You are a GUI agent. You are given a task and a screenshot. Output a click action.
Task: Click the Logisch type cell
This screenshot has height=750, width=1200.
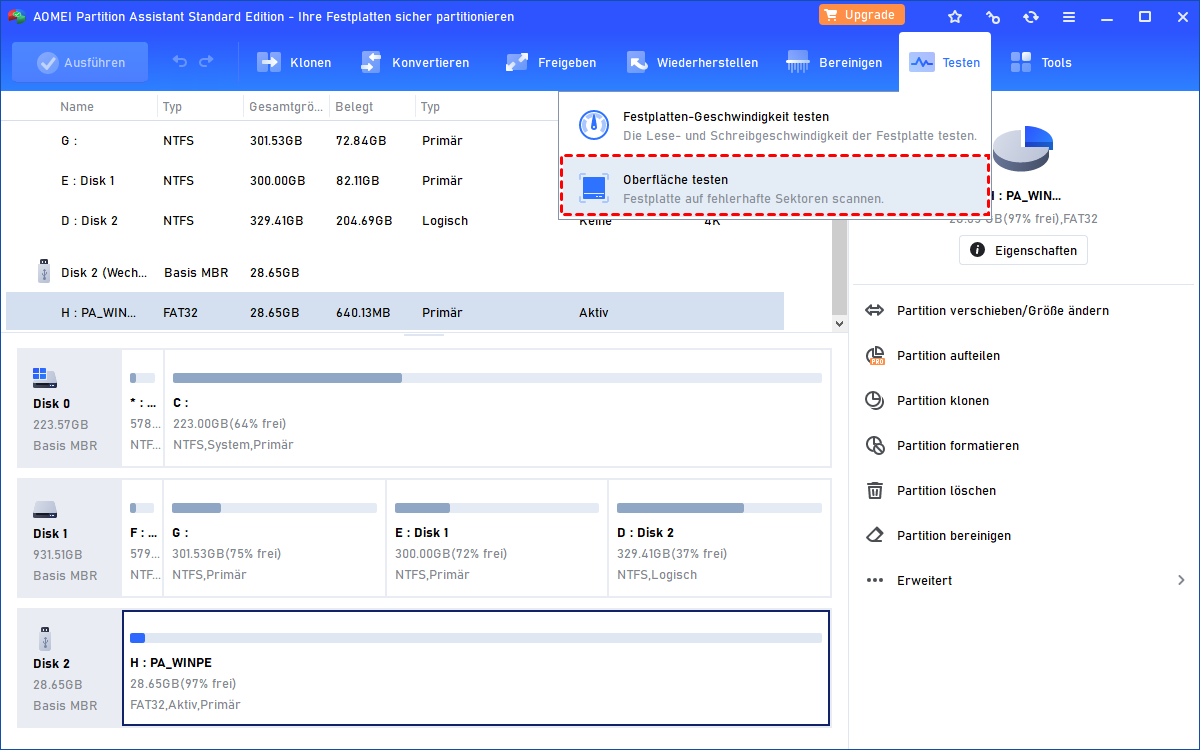pos(445,221)
